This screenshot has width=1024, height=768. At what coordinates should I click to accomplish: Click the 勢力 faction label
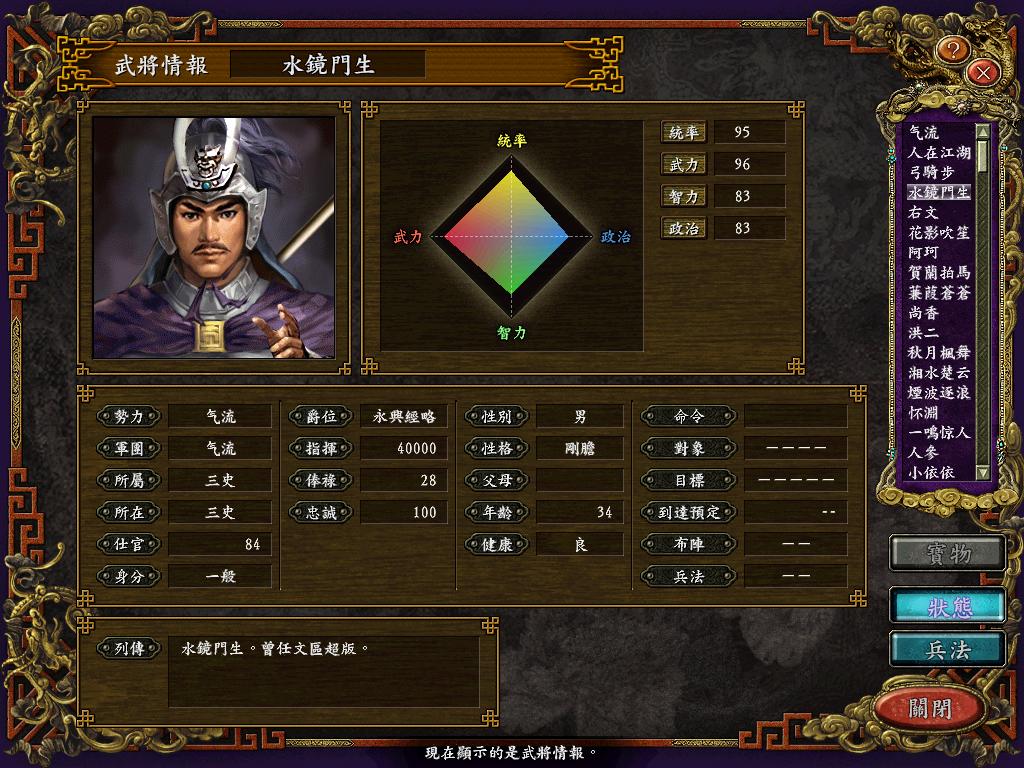tap(129, 416)
